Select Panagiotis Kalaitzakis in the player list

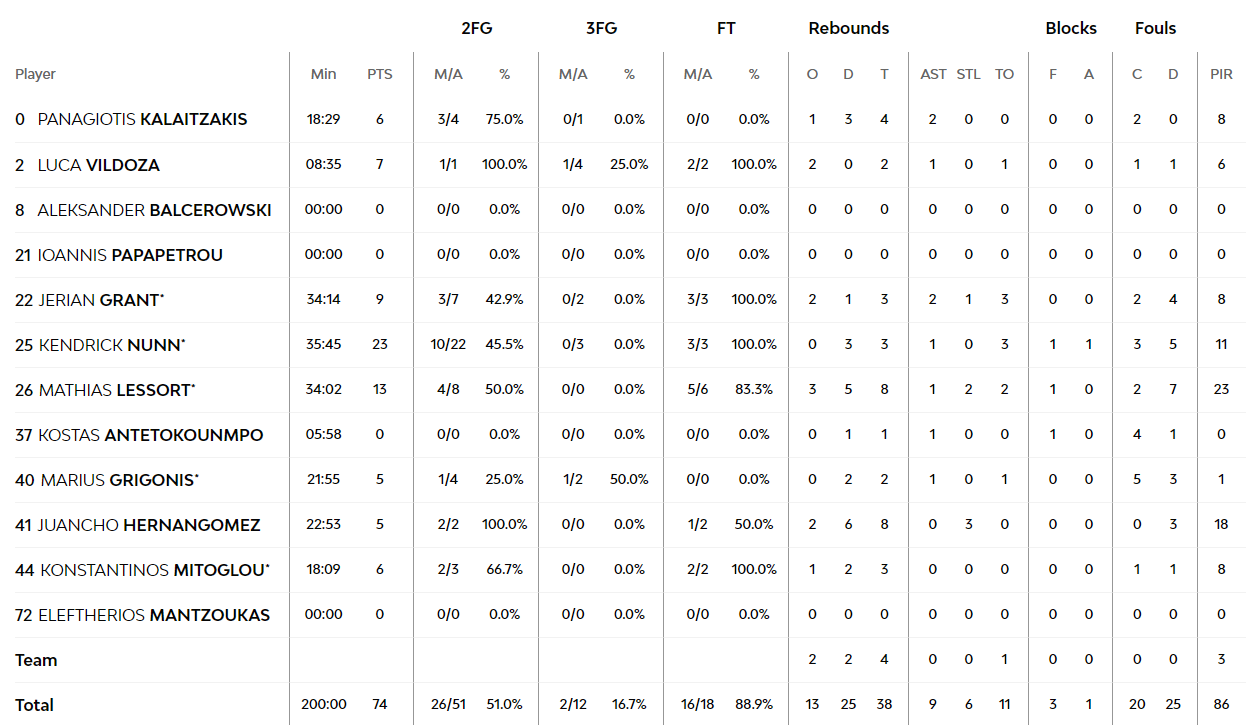pyautogui.click(x=142, y=119)
